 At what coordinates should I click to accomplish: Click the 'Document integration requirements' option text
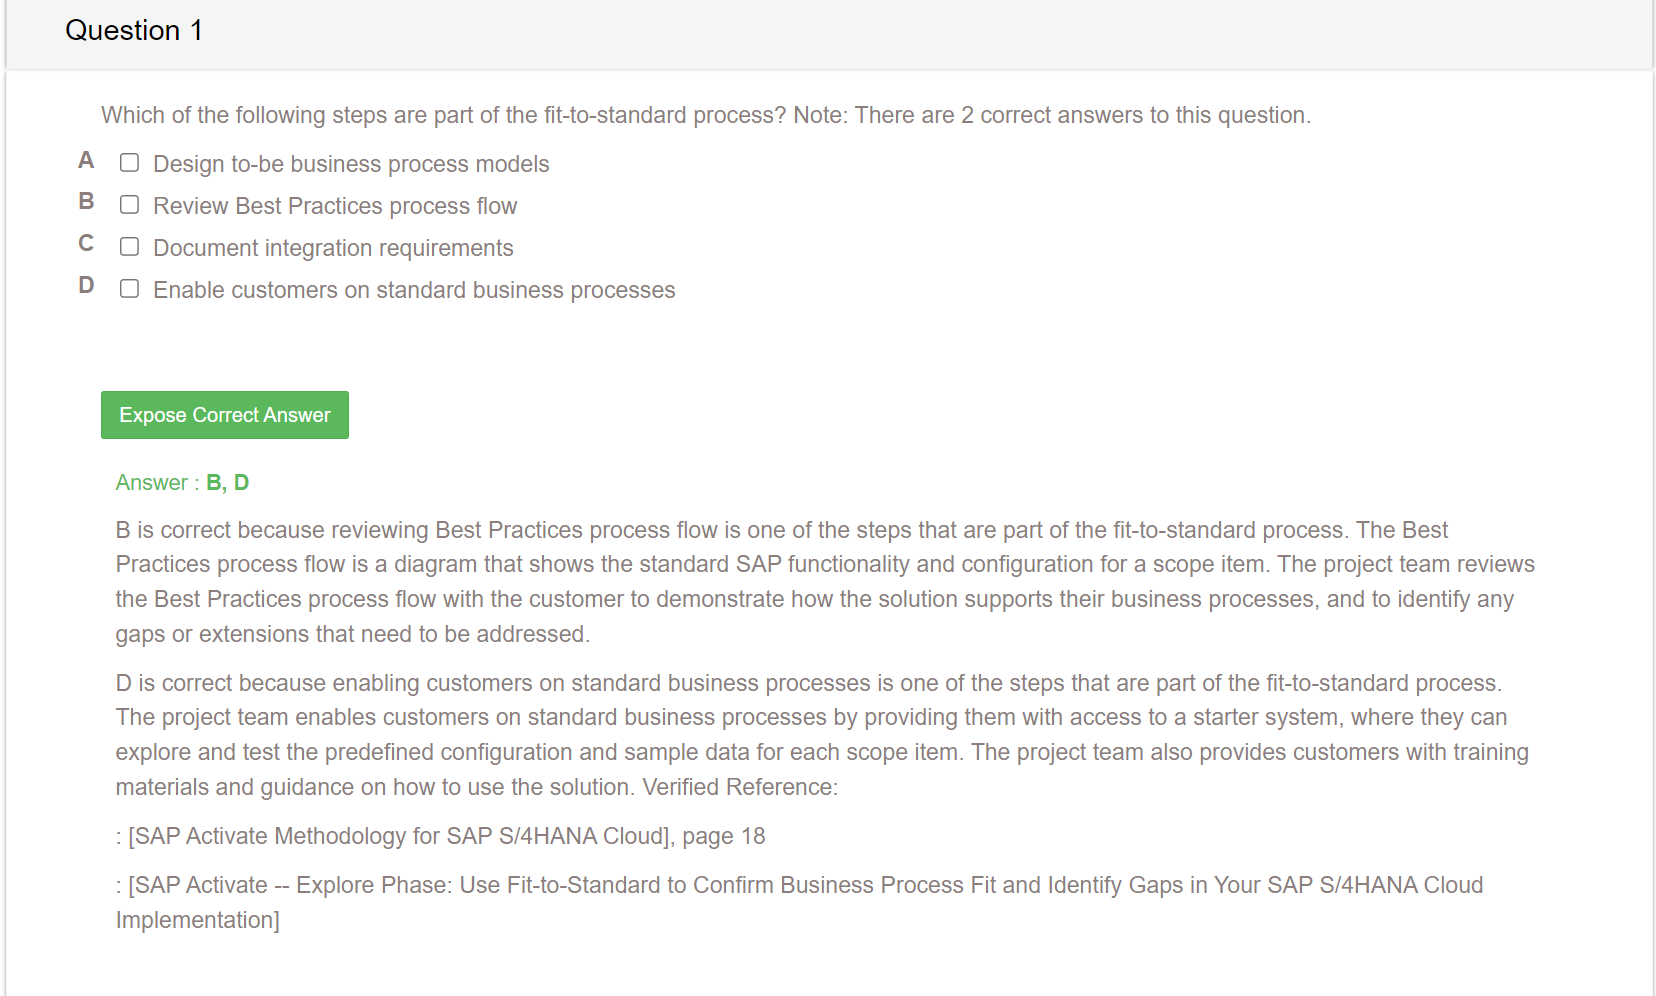[333, 248]
